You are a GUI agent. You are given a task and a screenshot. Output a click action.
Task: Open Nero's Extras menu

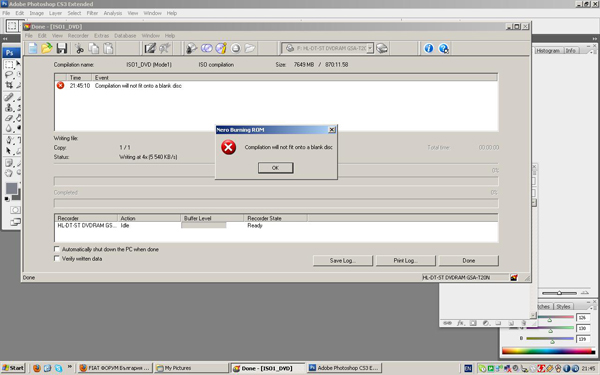click(x=101, y=36)
